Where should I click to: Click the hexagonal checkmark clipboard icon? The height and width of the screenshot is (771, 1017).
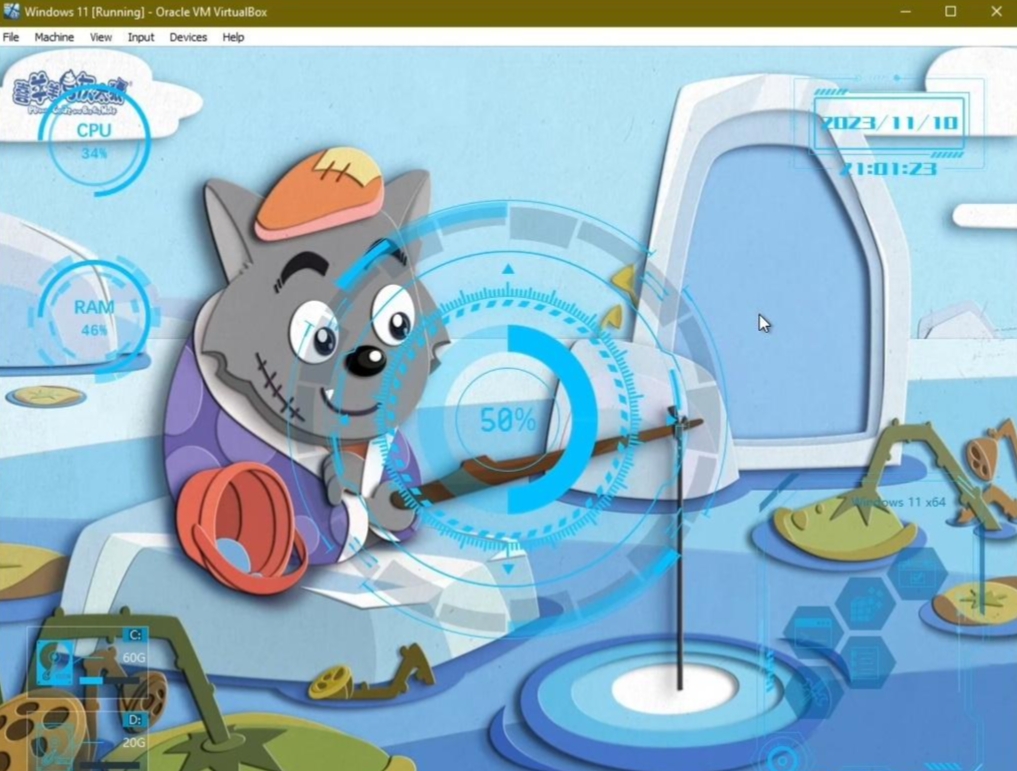coord(916,576)
